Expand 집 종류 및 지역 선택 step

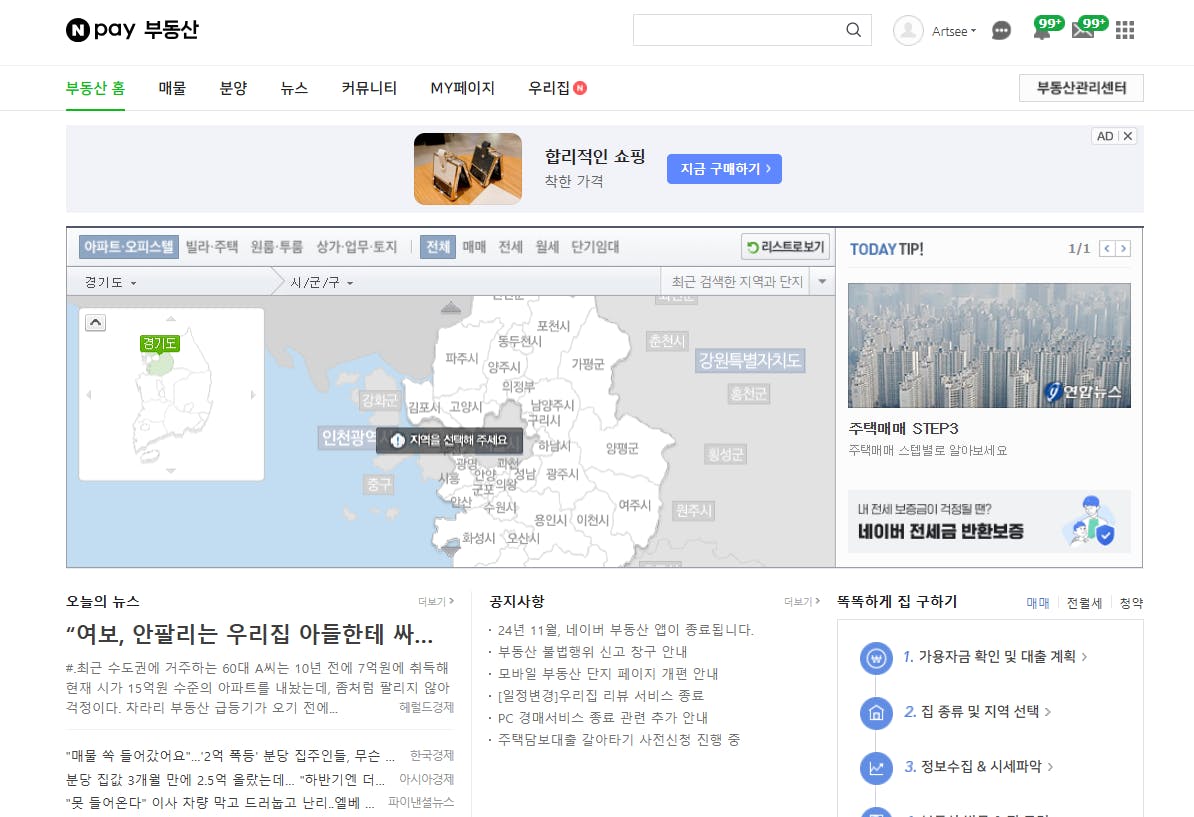978,711
